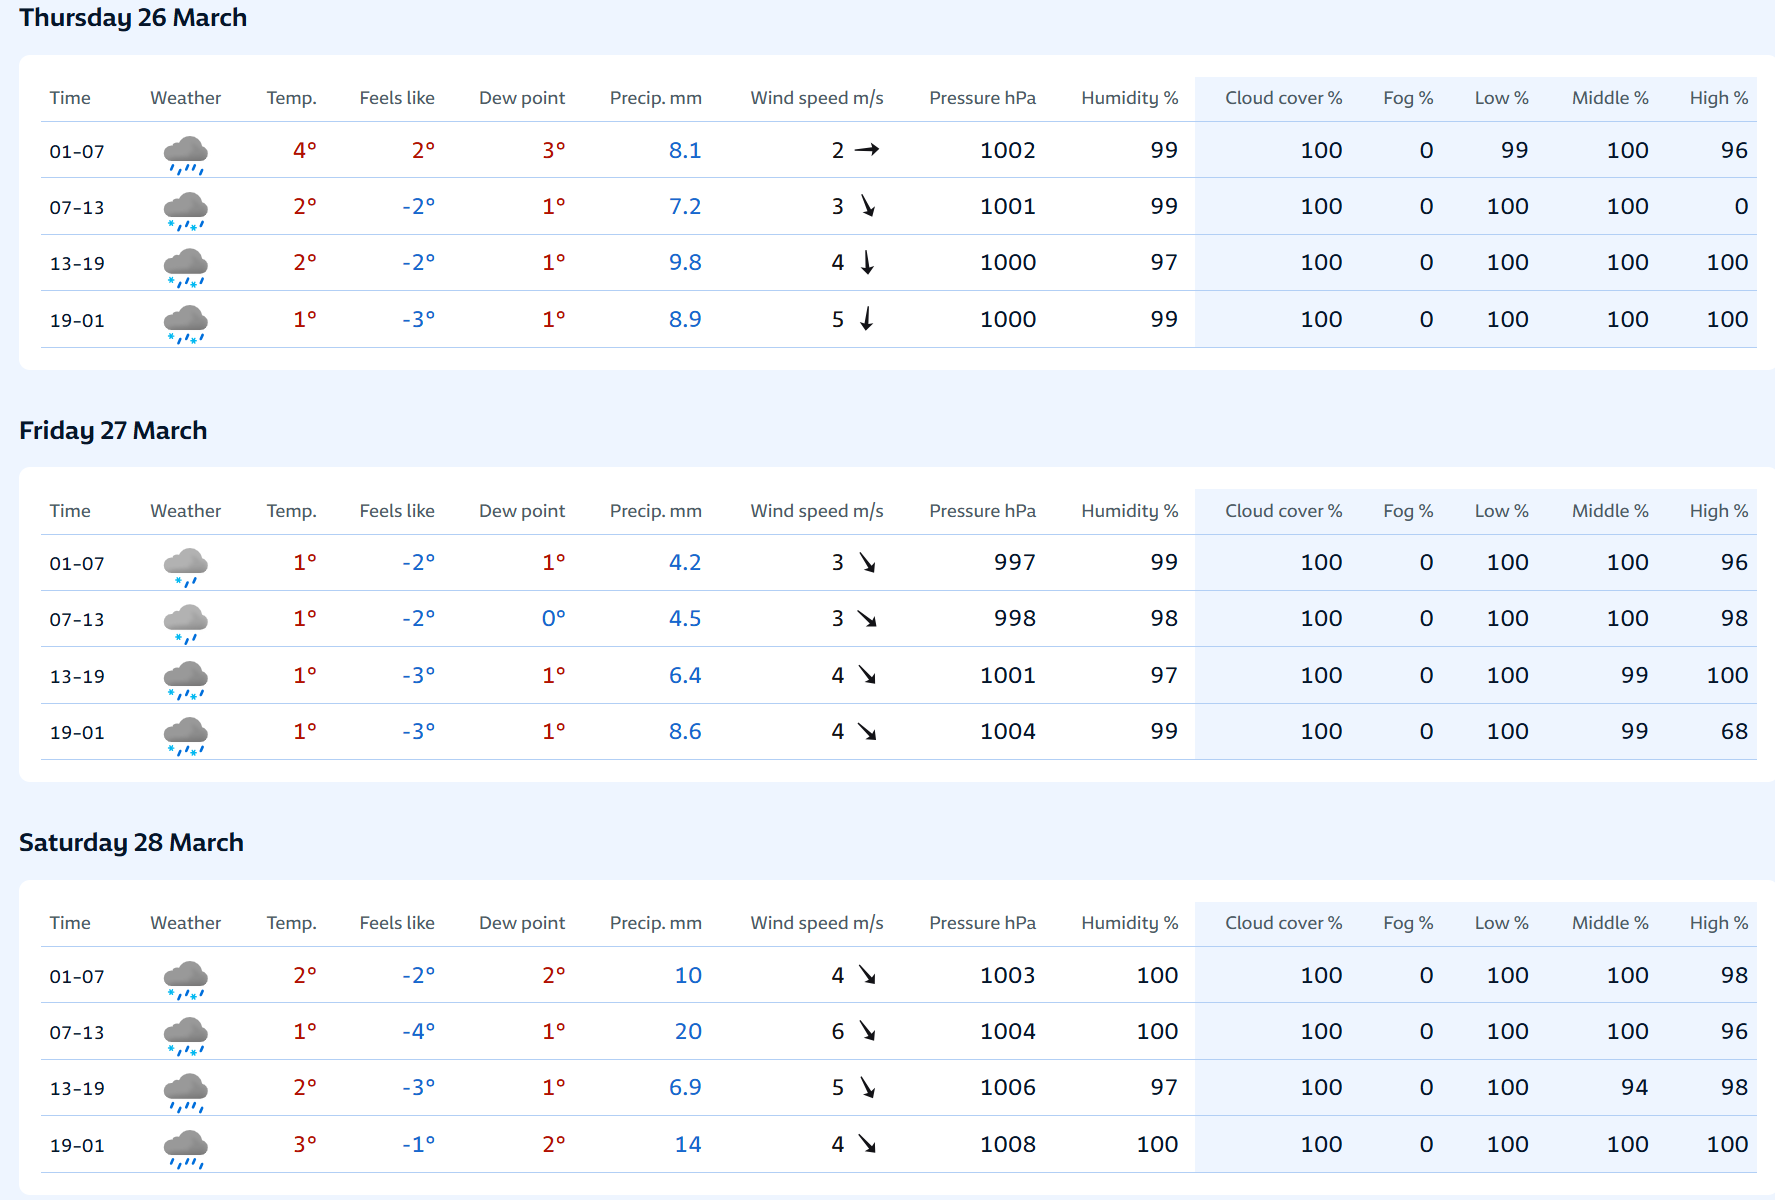Click Saturday 07-13 precipitation value 20
The width and height of the screenshot is (1775, 1200).
pyautogui.click(x=687, y=1032)
